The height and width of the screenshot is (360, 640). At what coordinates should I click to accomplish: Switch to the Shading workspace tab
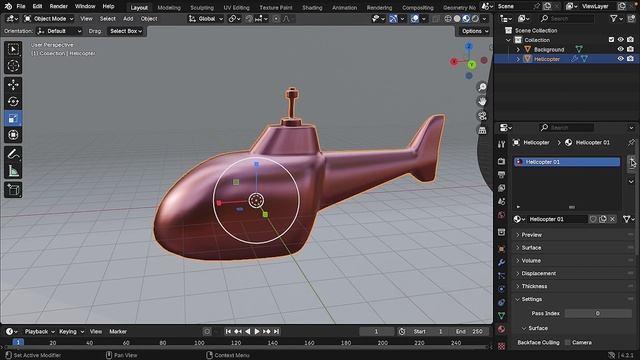coord(312,8)
